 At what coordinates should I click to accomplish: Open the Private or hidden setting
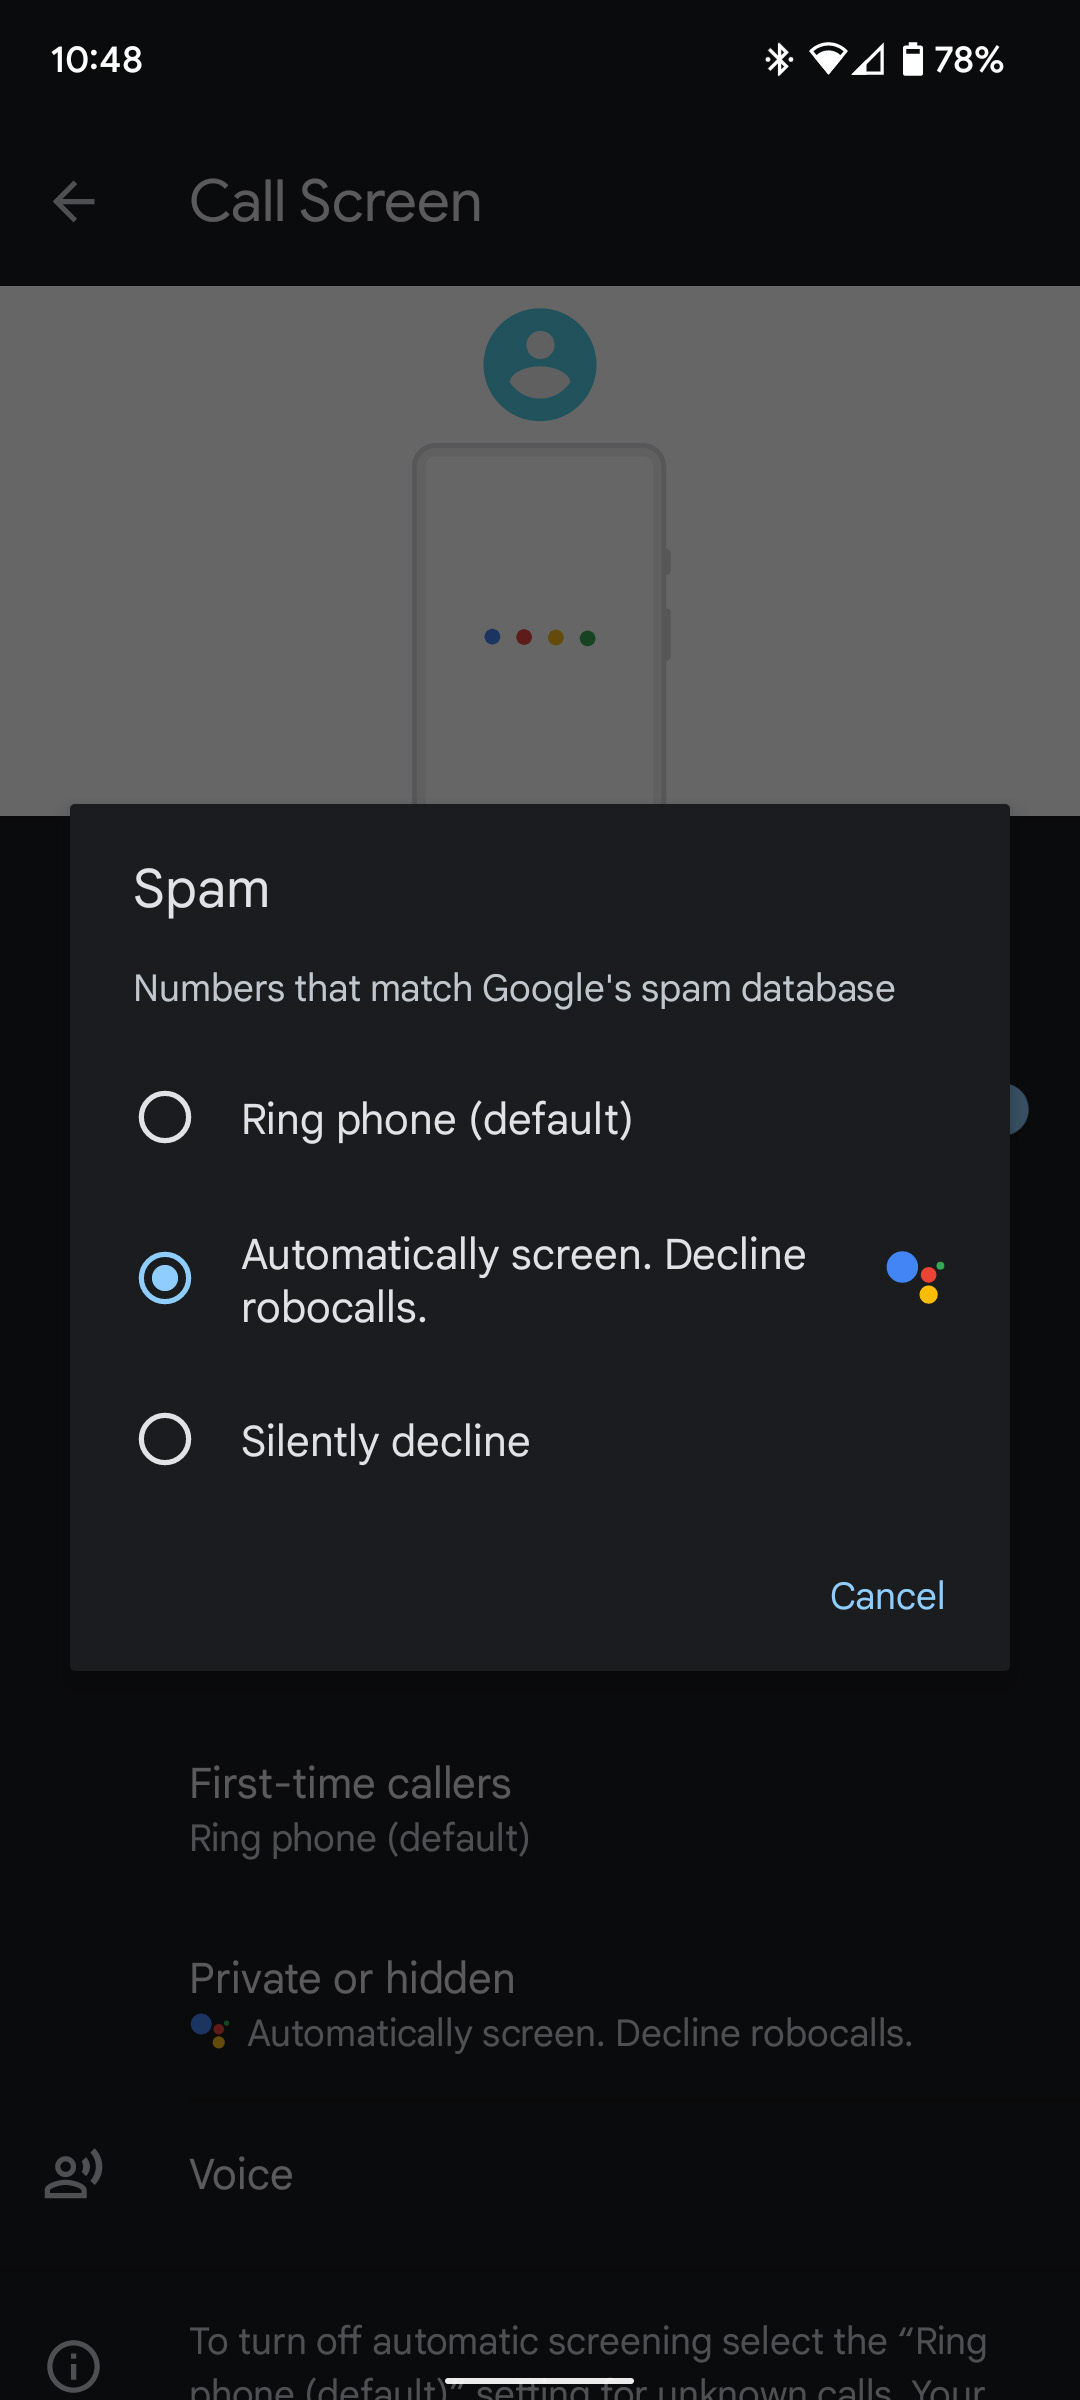point(540,2000)
